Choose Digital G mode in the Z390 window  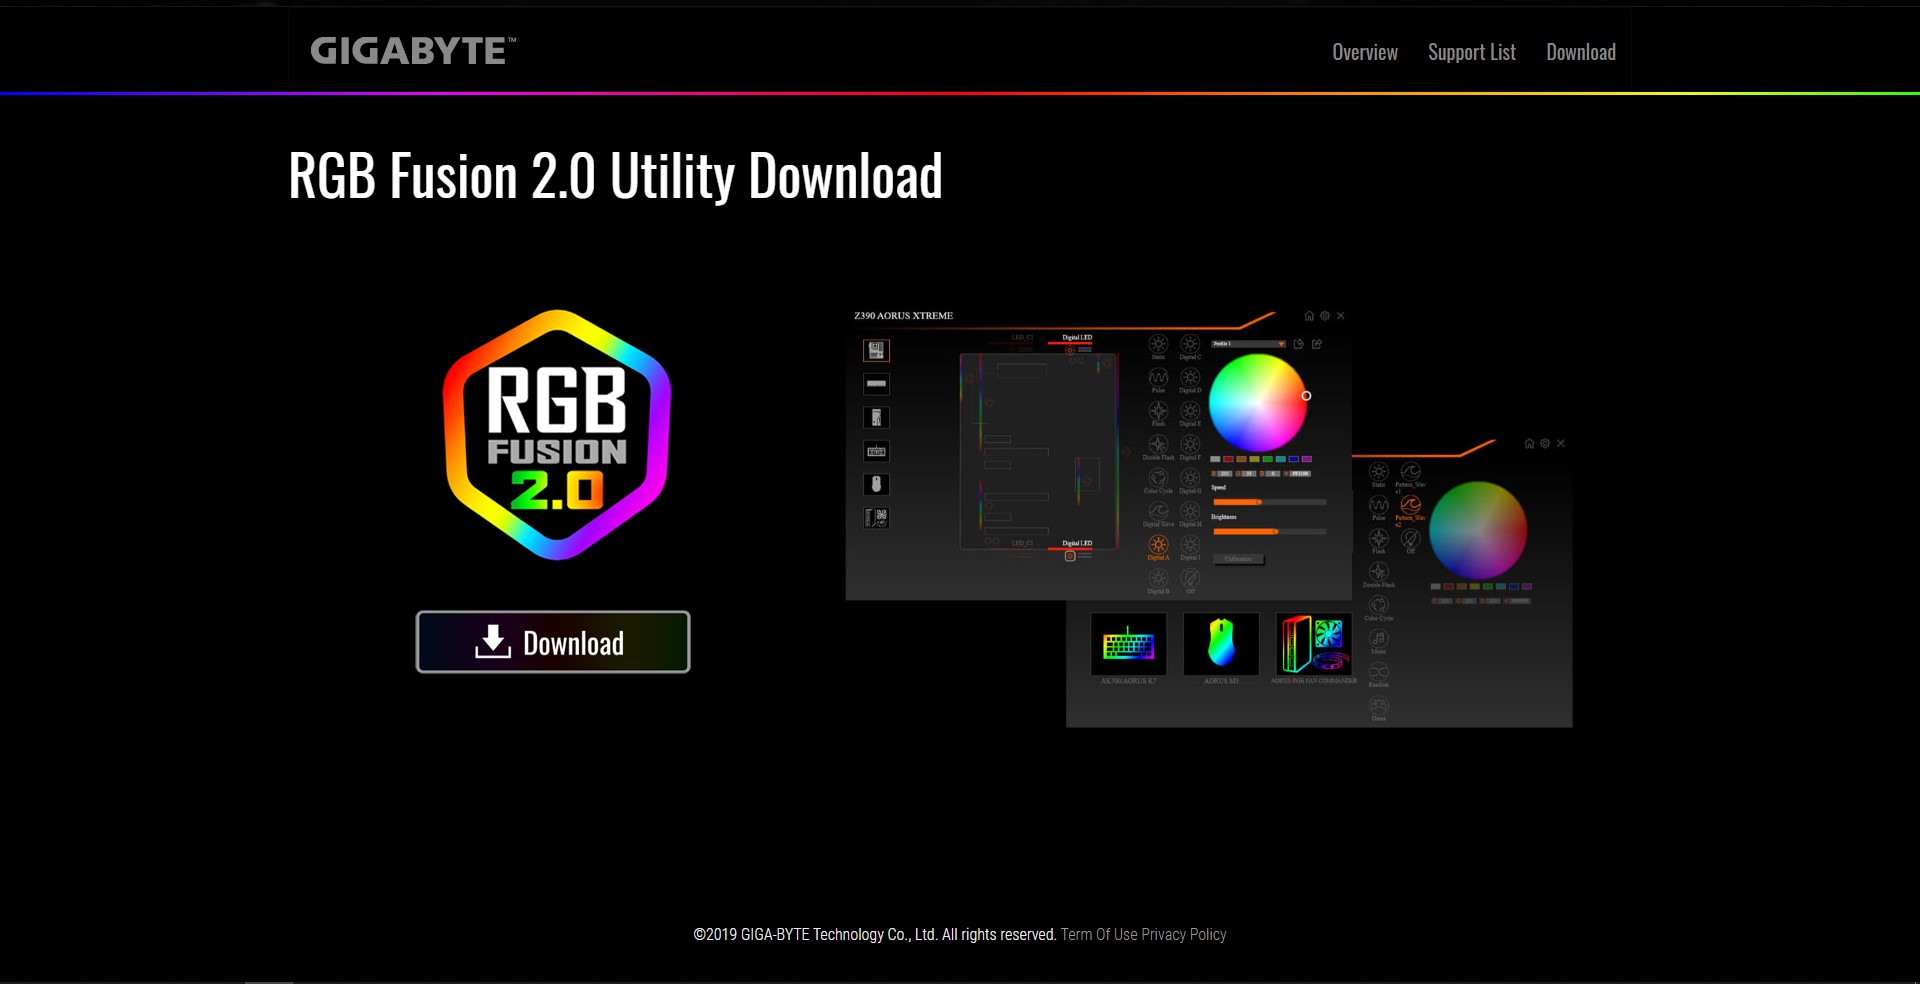point(1190,479)
